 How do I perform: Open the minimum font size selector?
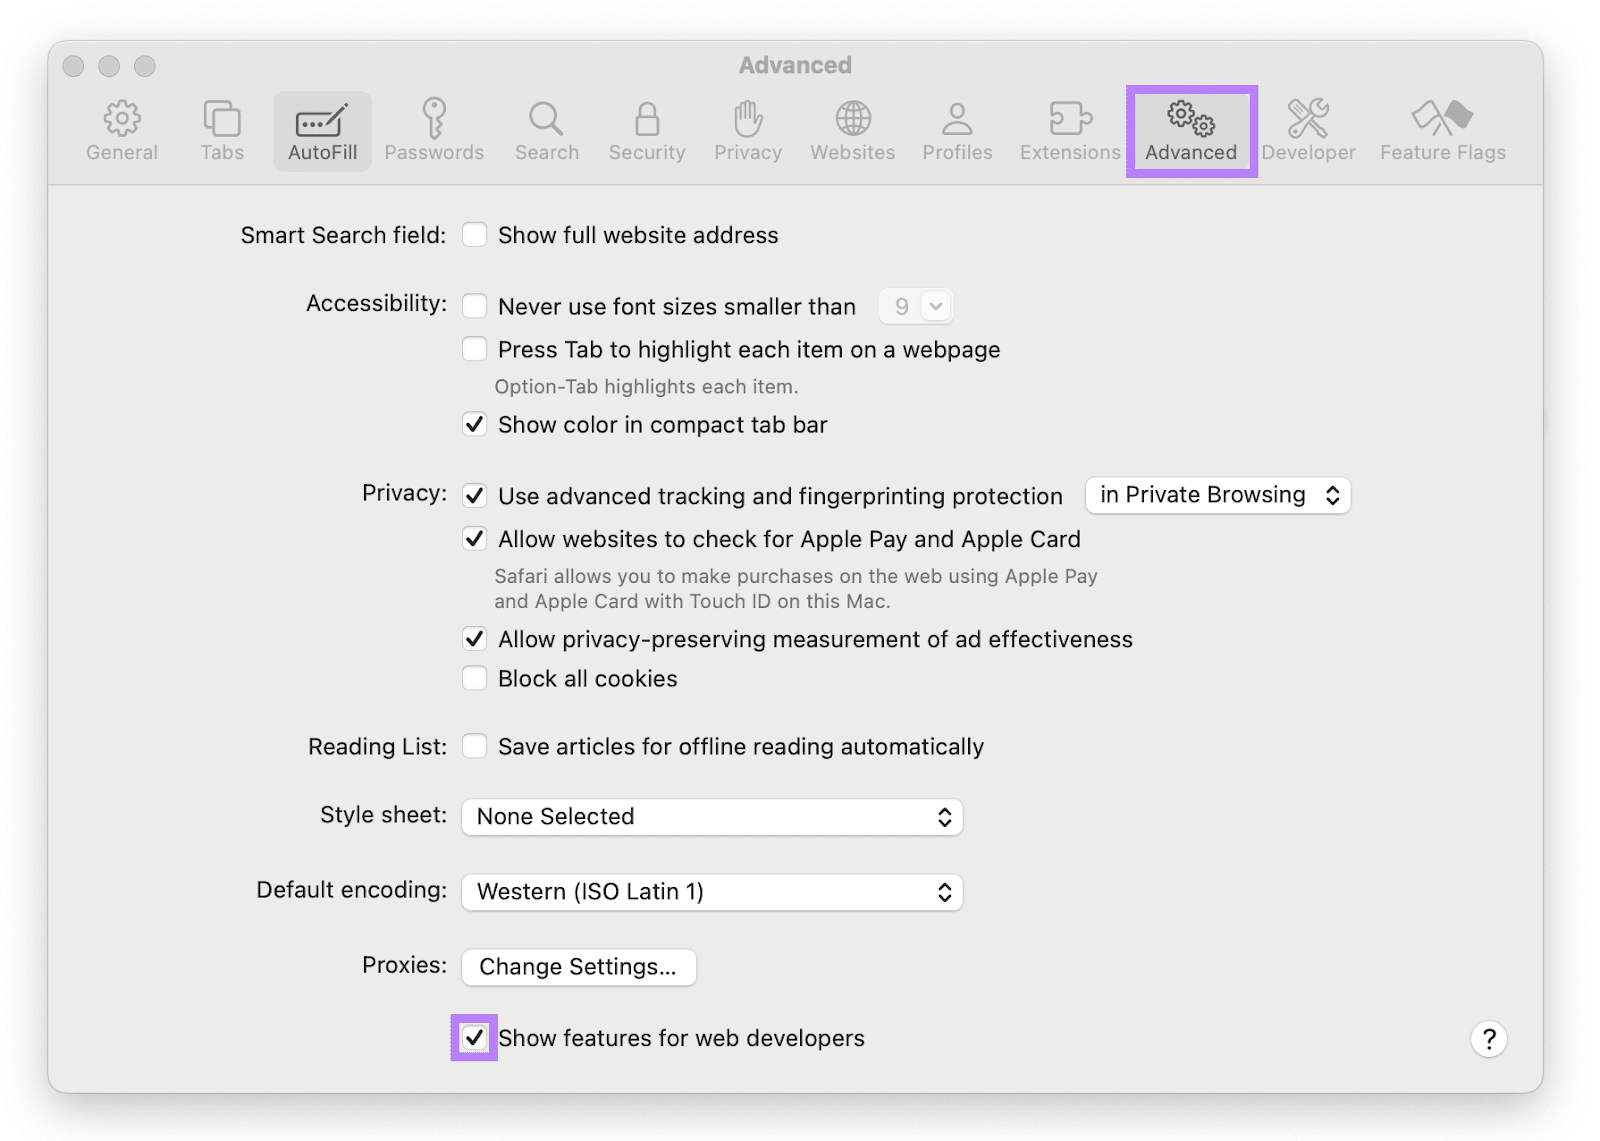(x=916, y=306)
